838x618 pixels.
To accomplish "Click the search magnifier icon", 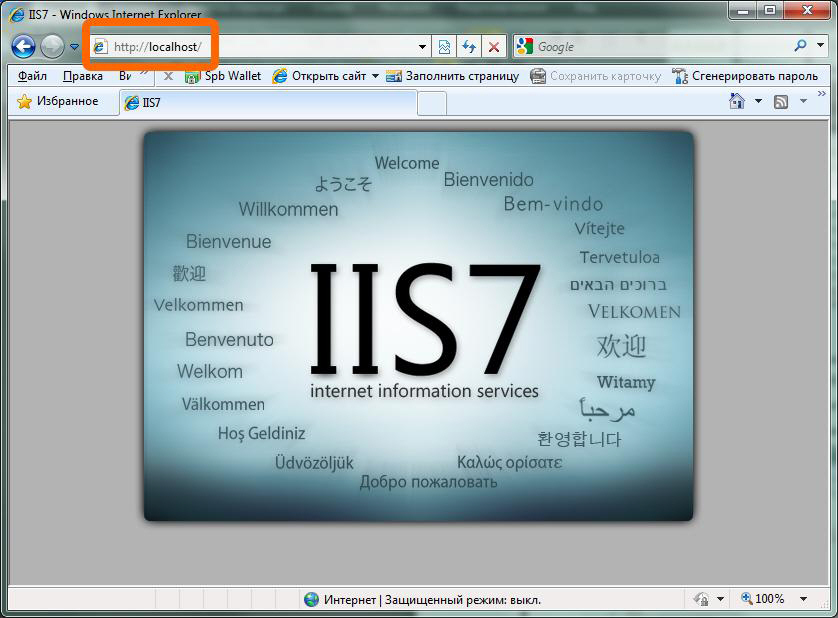I will tap(800, 46).
